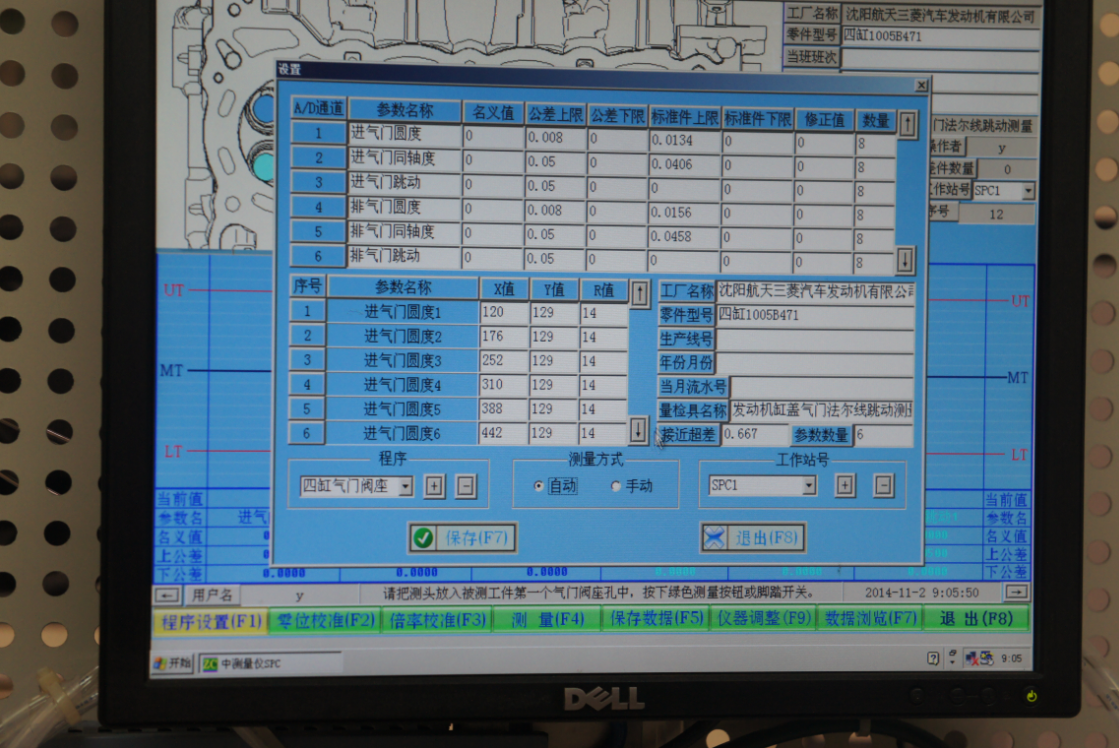This screenshot has width=1119, height=748.
Task: Open the Windows 开始 menu
Action: 173,663
